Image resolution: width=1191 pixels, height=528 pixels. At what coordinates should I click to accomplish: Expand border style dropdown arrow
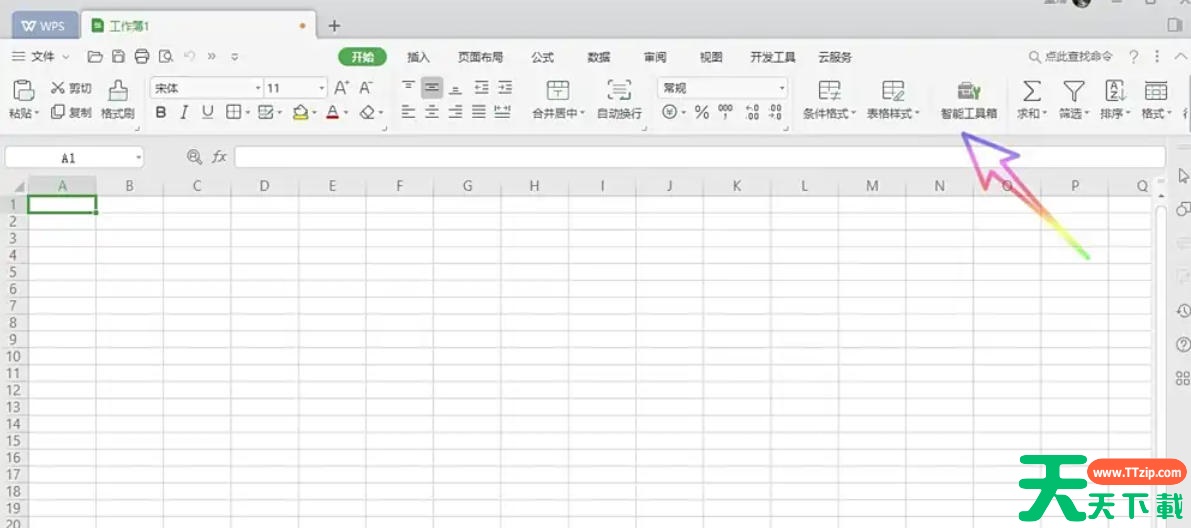(247, 113)
